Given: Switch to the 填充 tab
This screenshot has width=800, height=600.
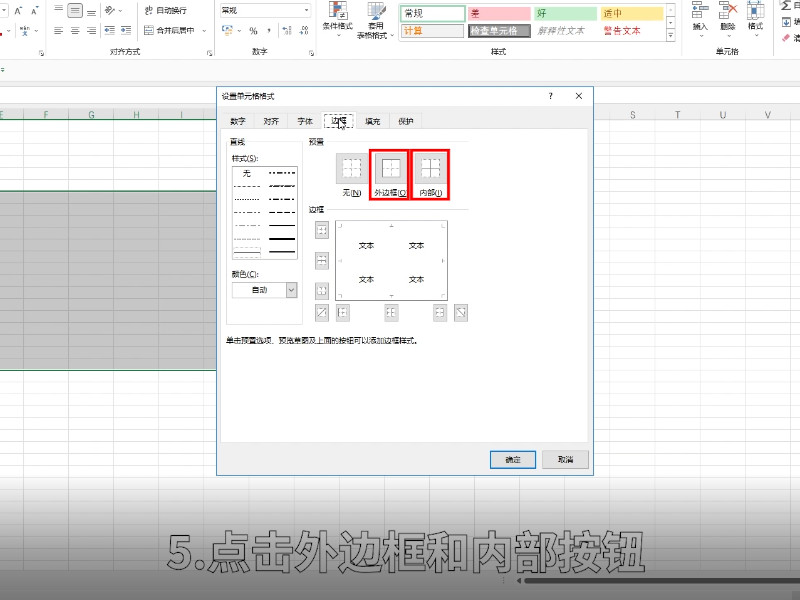Looking at the screenshot, I should tap(372, 121).
